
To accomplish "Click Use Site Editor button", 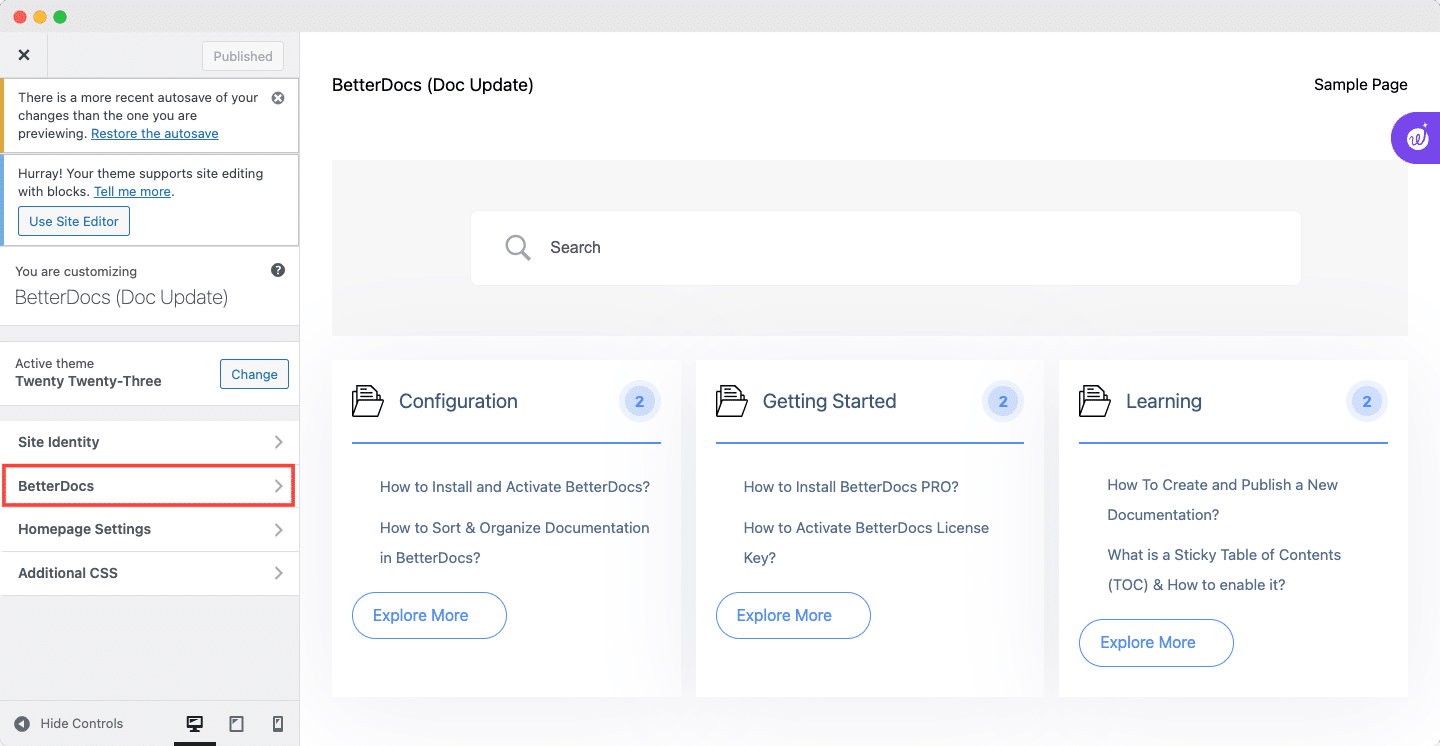I will pyautogui.click(x=74, y=221).
